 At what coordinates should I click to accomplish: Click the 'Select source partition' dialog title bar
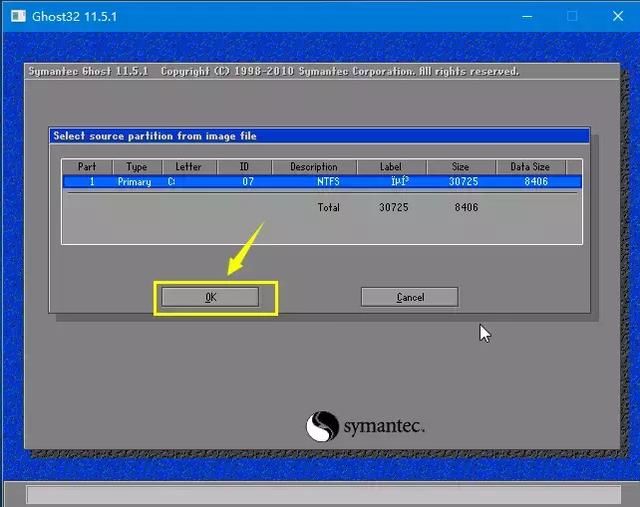click(x=320, y=136)
